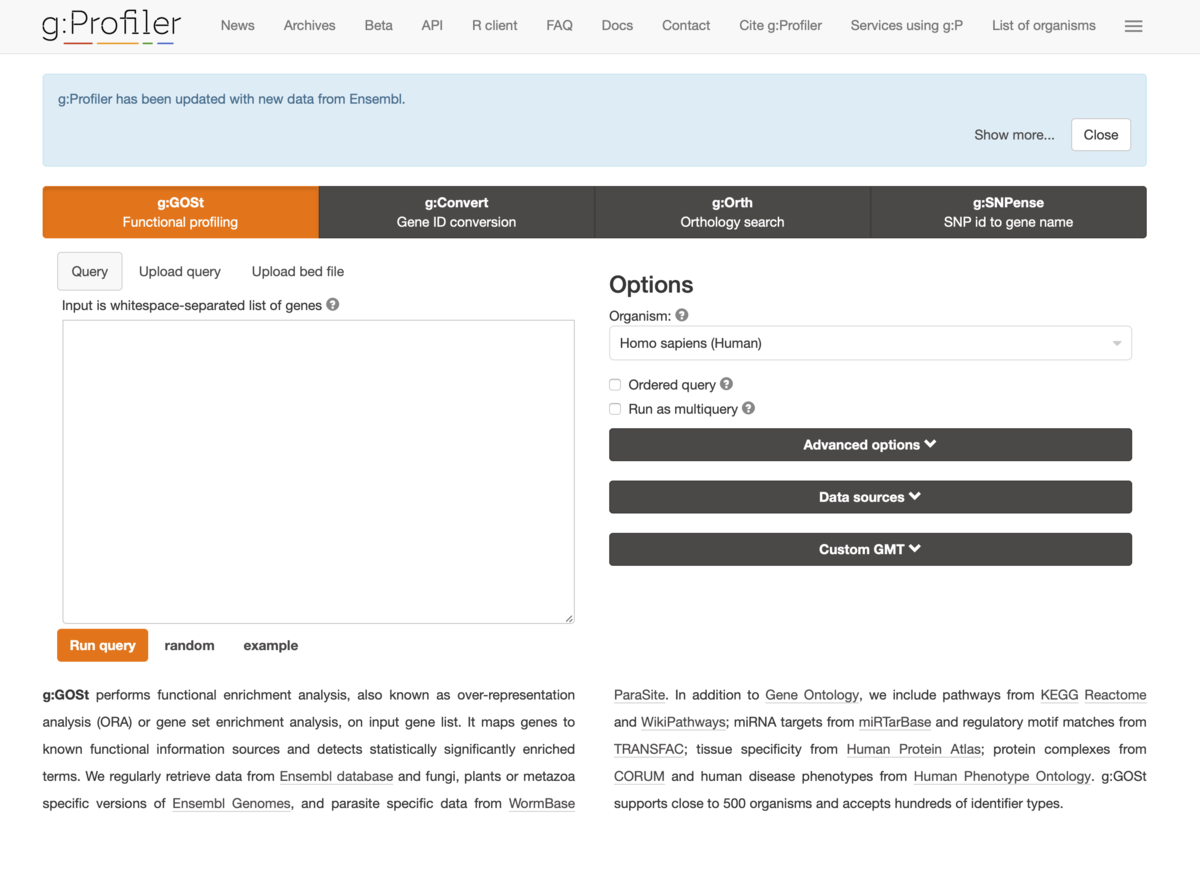Grab the text area resize handle
This screenshot has height=871, width=1200.
click(569, 618)
